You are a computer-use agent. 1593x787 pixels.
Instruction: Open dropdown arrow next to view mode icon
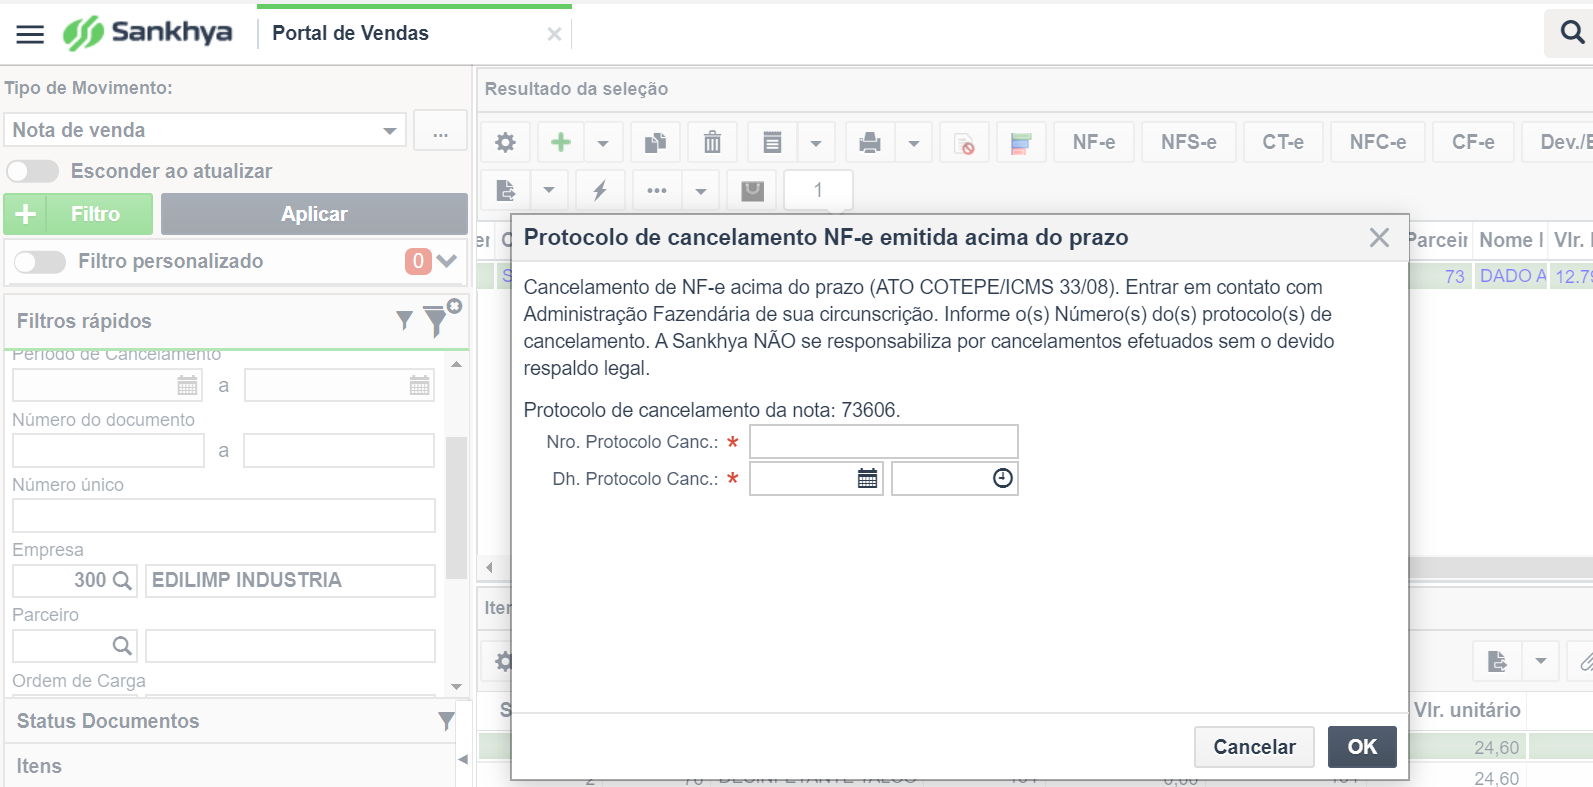point(816,143)
